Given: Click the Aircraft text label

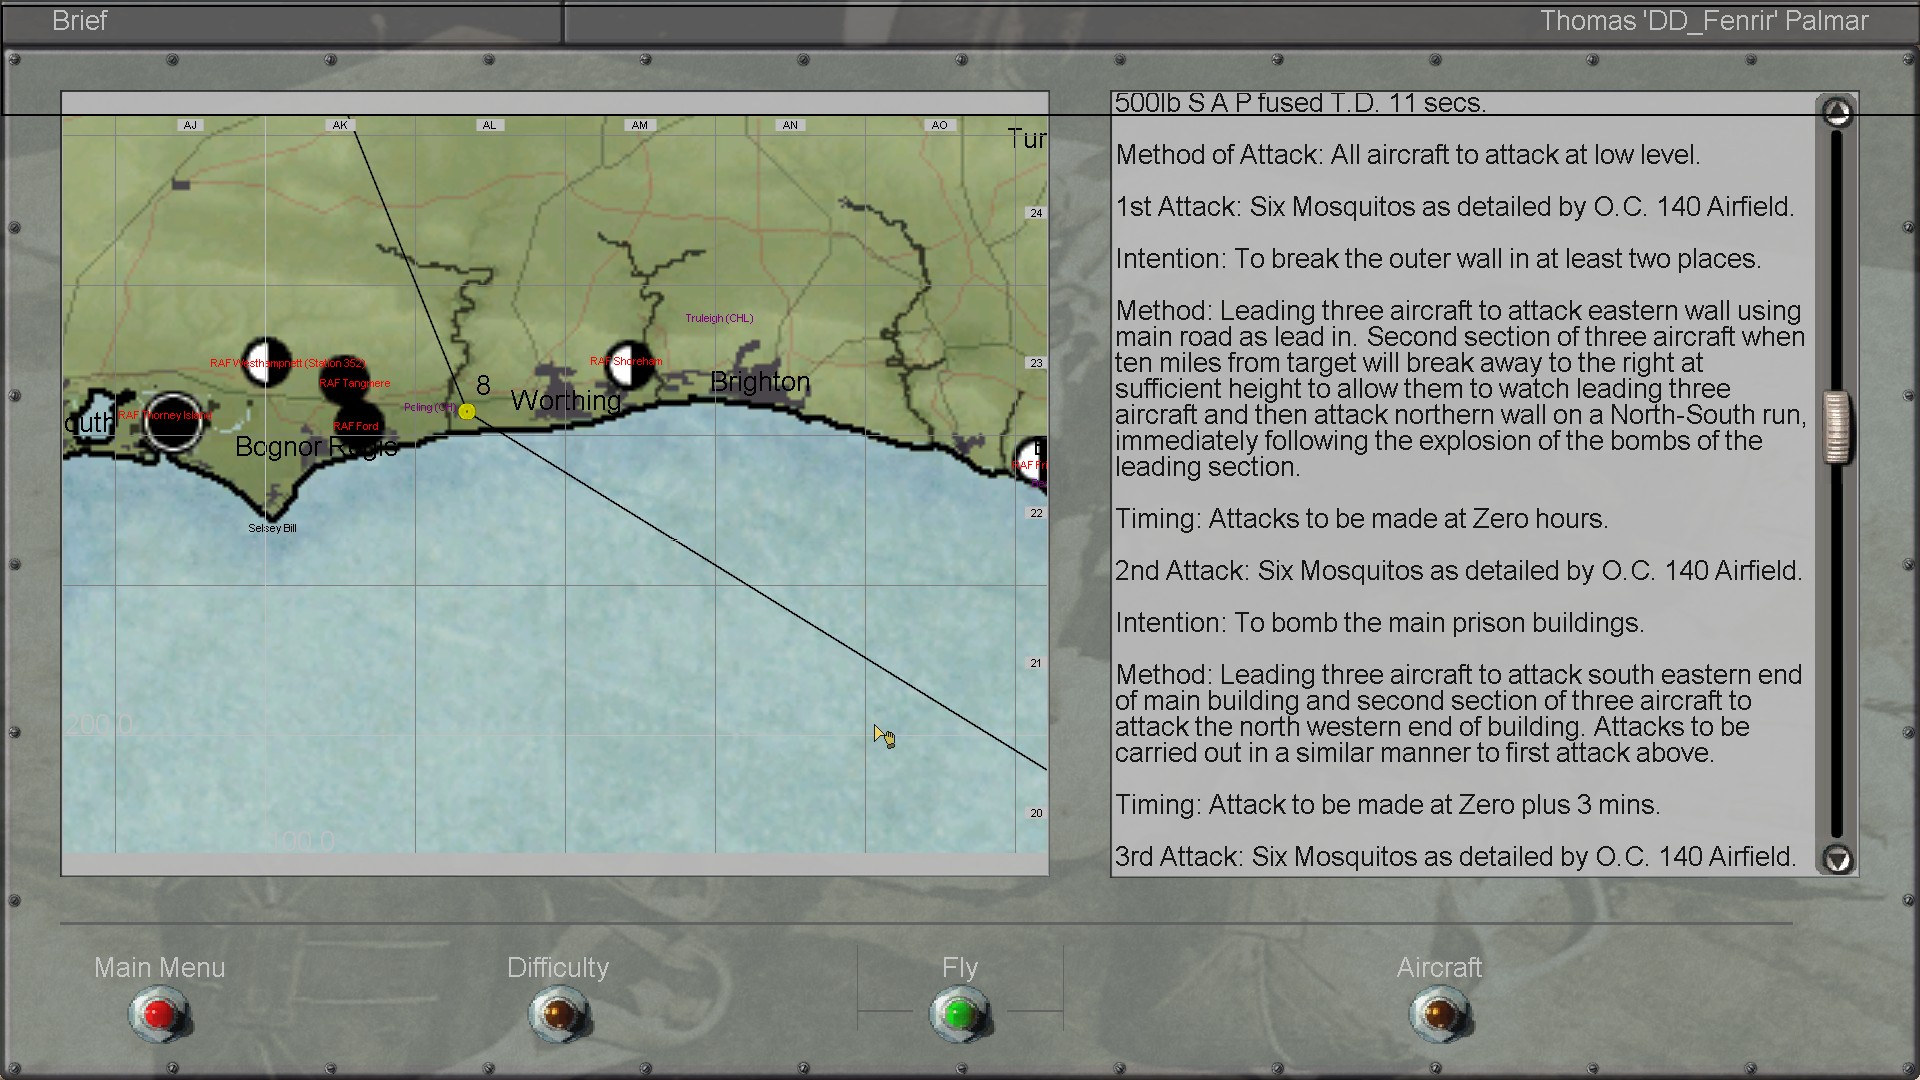Looking at the screenshot, I should (x=1439, y=967).
